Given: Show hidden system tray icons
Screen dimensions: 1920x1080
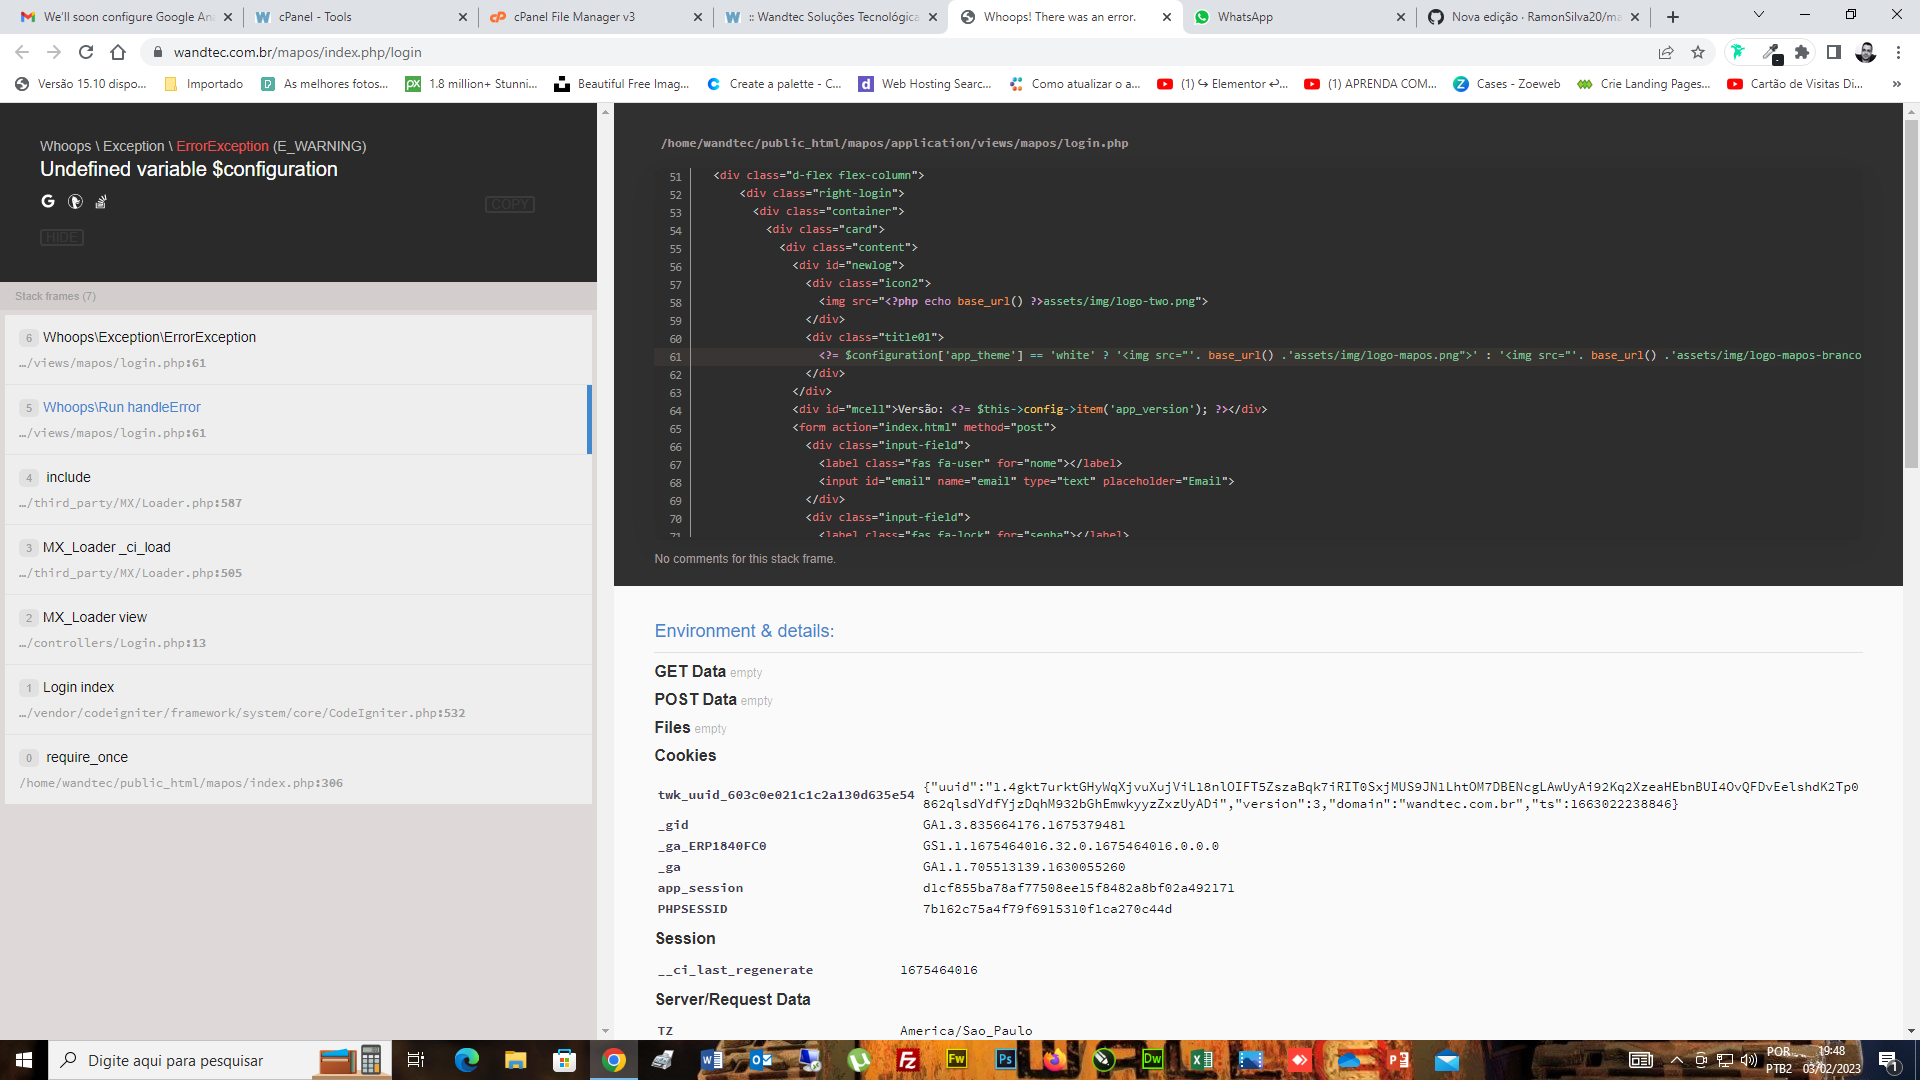Looking at the screenshot, I should (x=1676, y=1060).
